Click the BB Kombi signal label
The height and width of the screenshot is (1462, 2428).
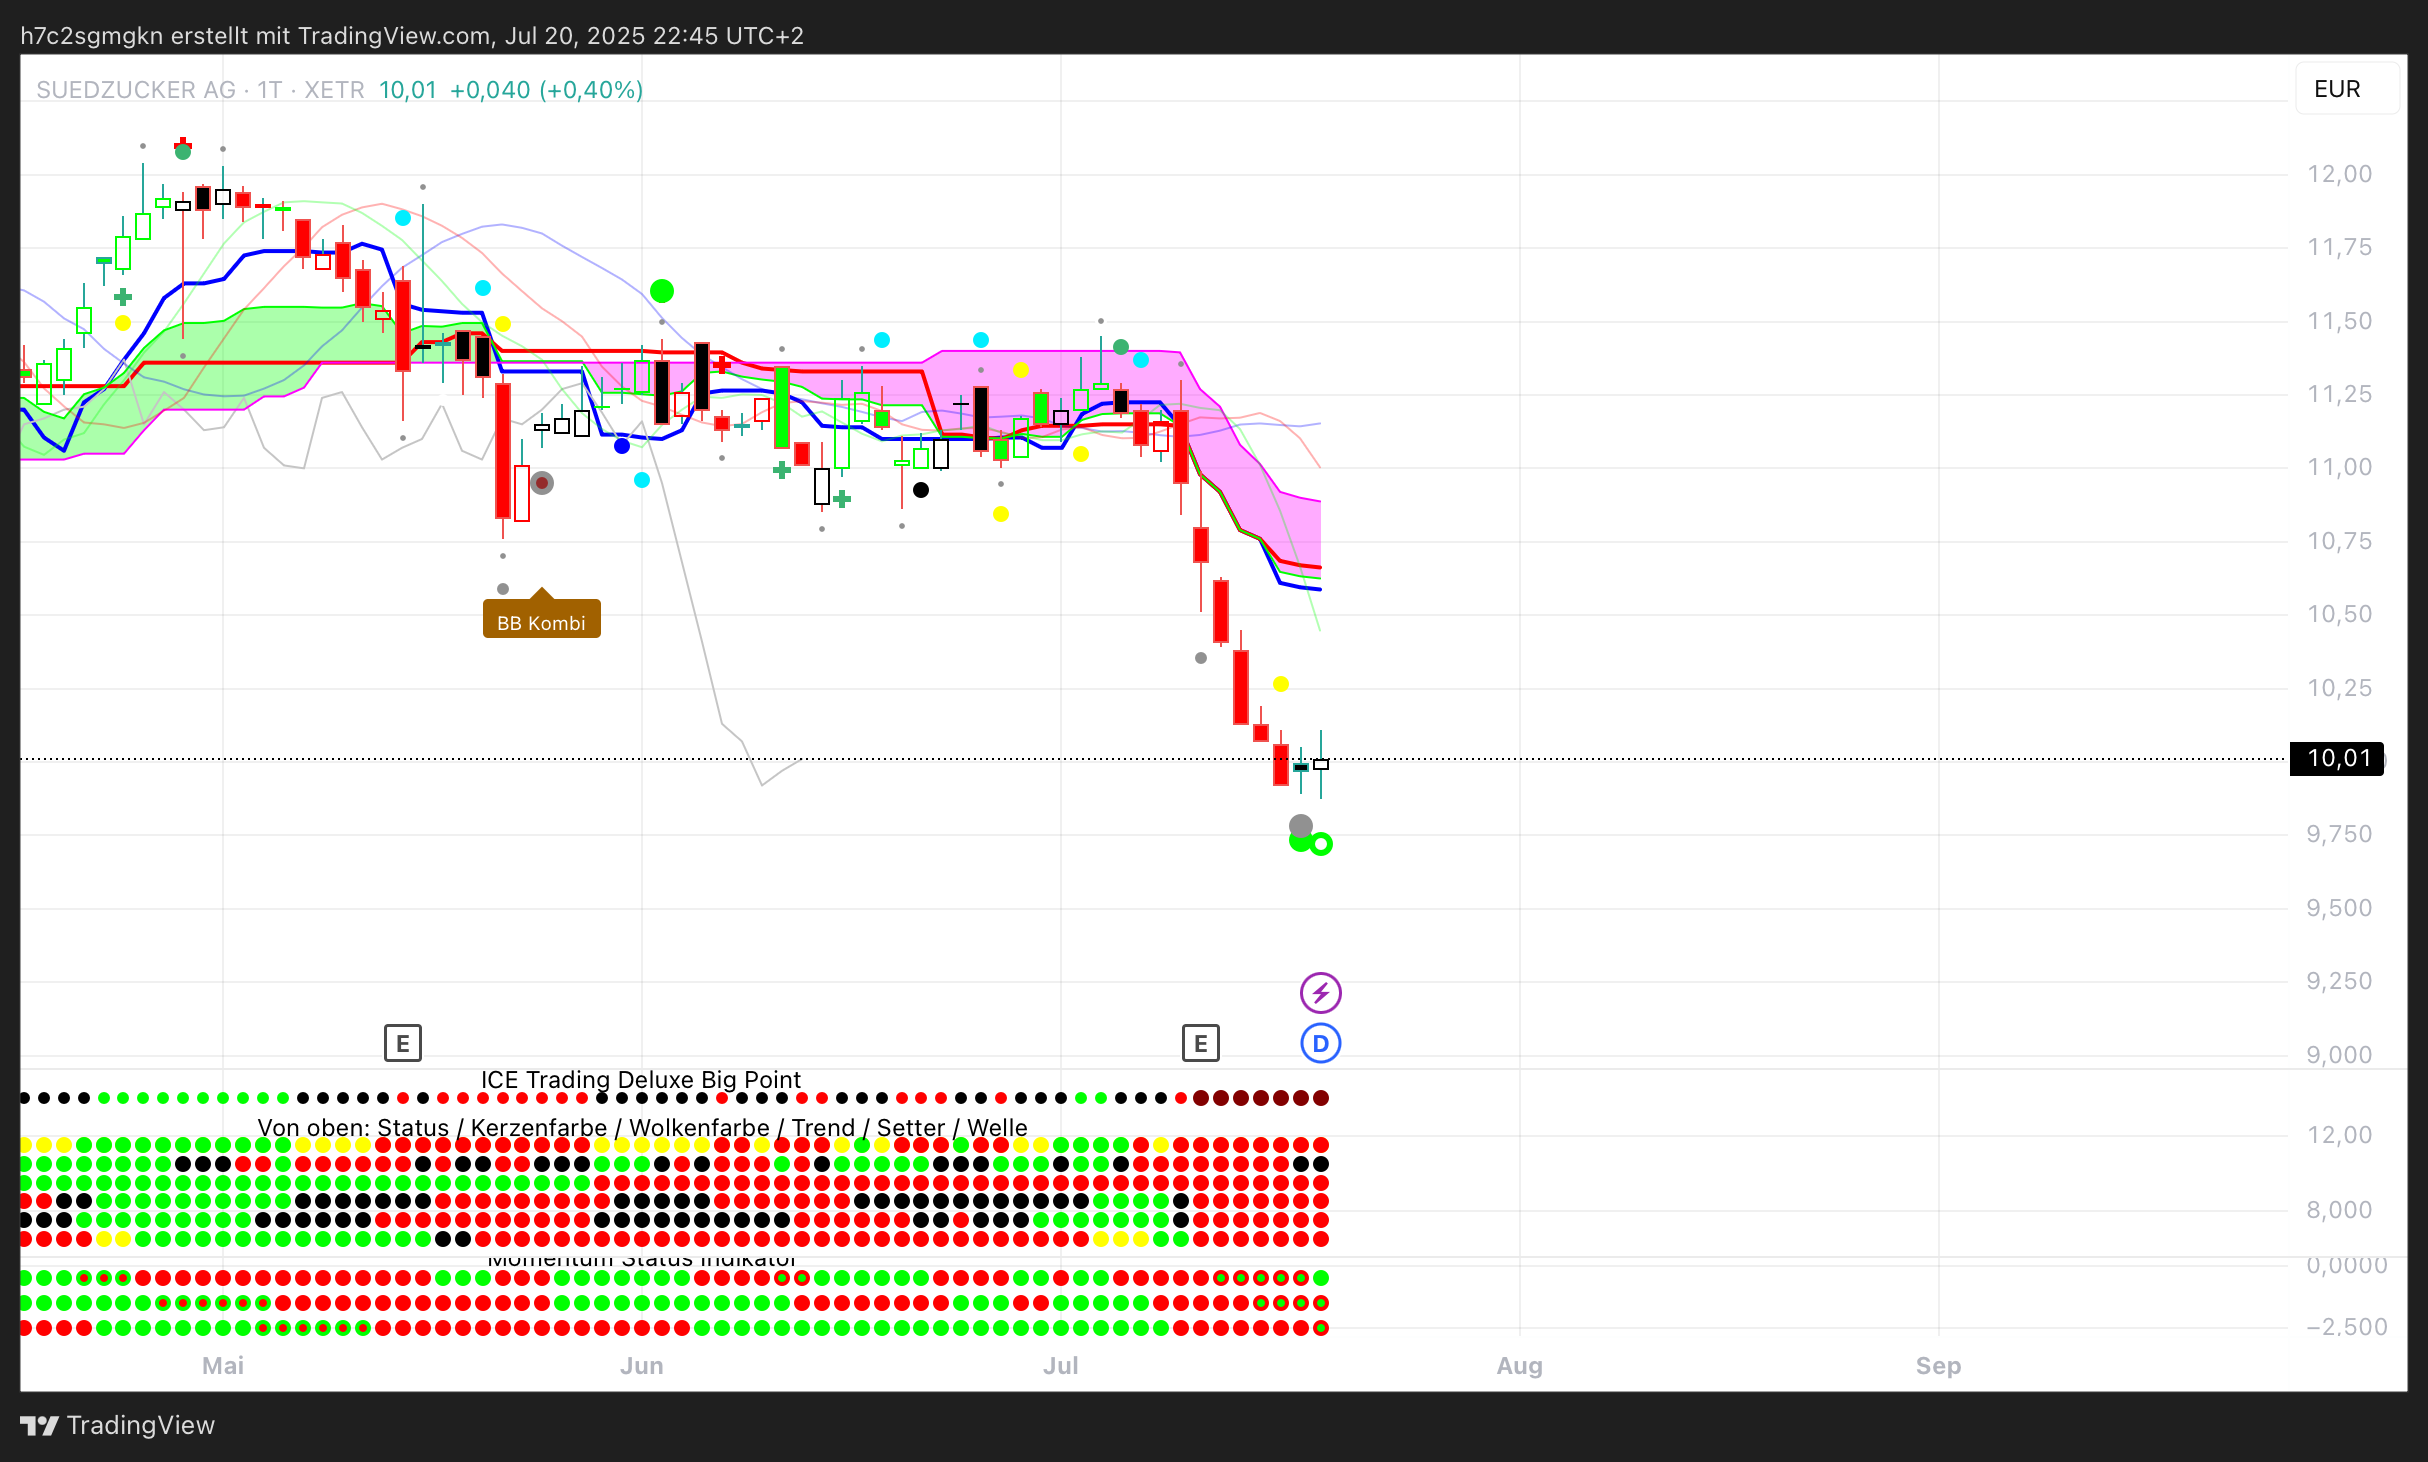pyautogui.click(x=541, y=622)
